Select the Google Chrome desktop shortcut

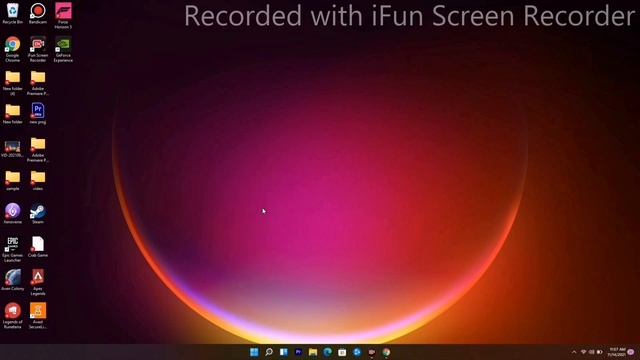13,49
